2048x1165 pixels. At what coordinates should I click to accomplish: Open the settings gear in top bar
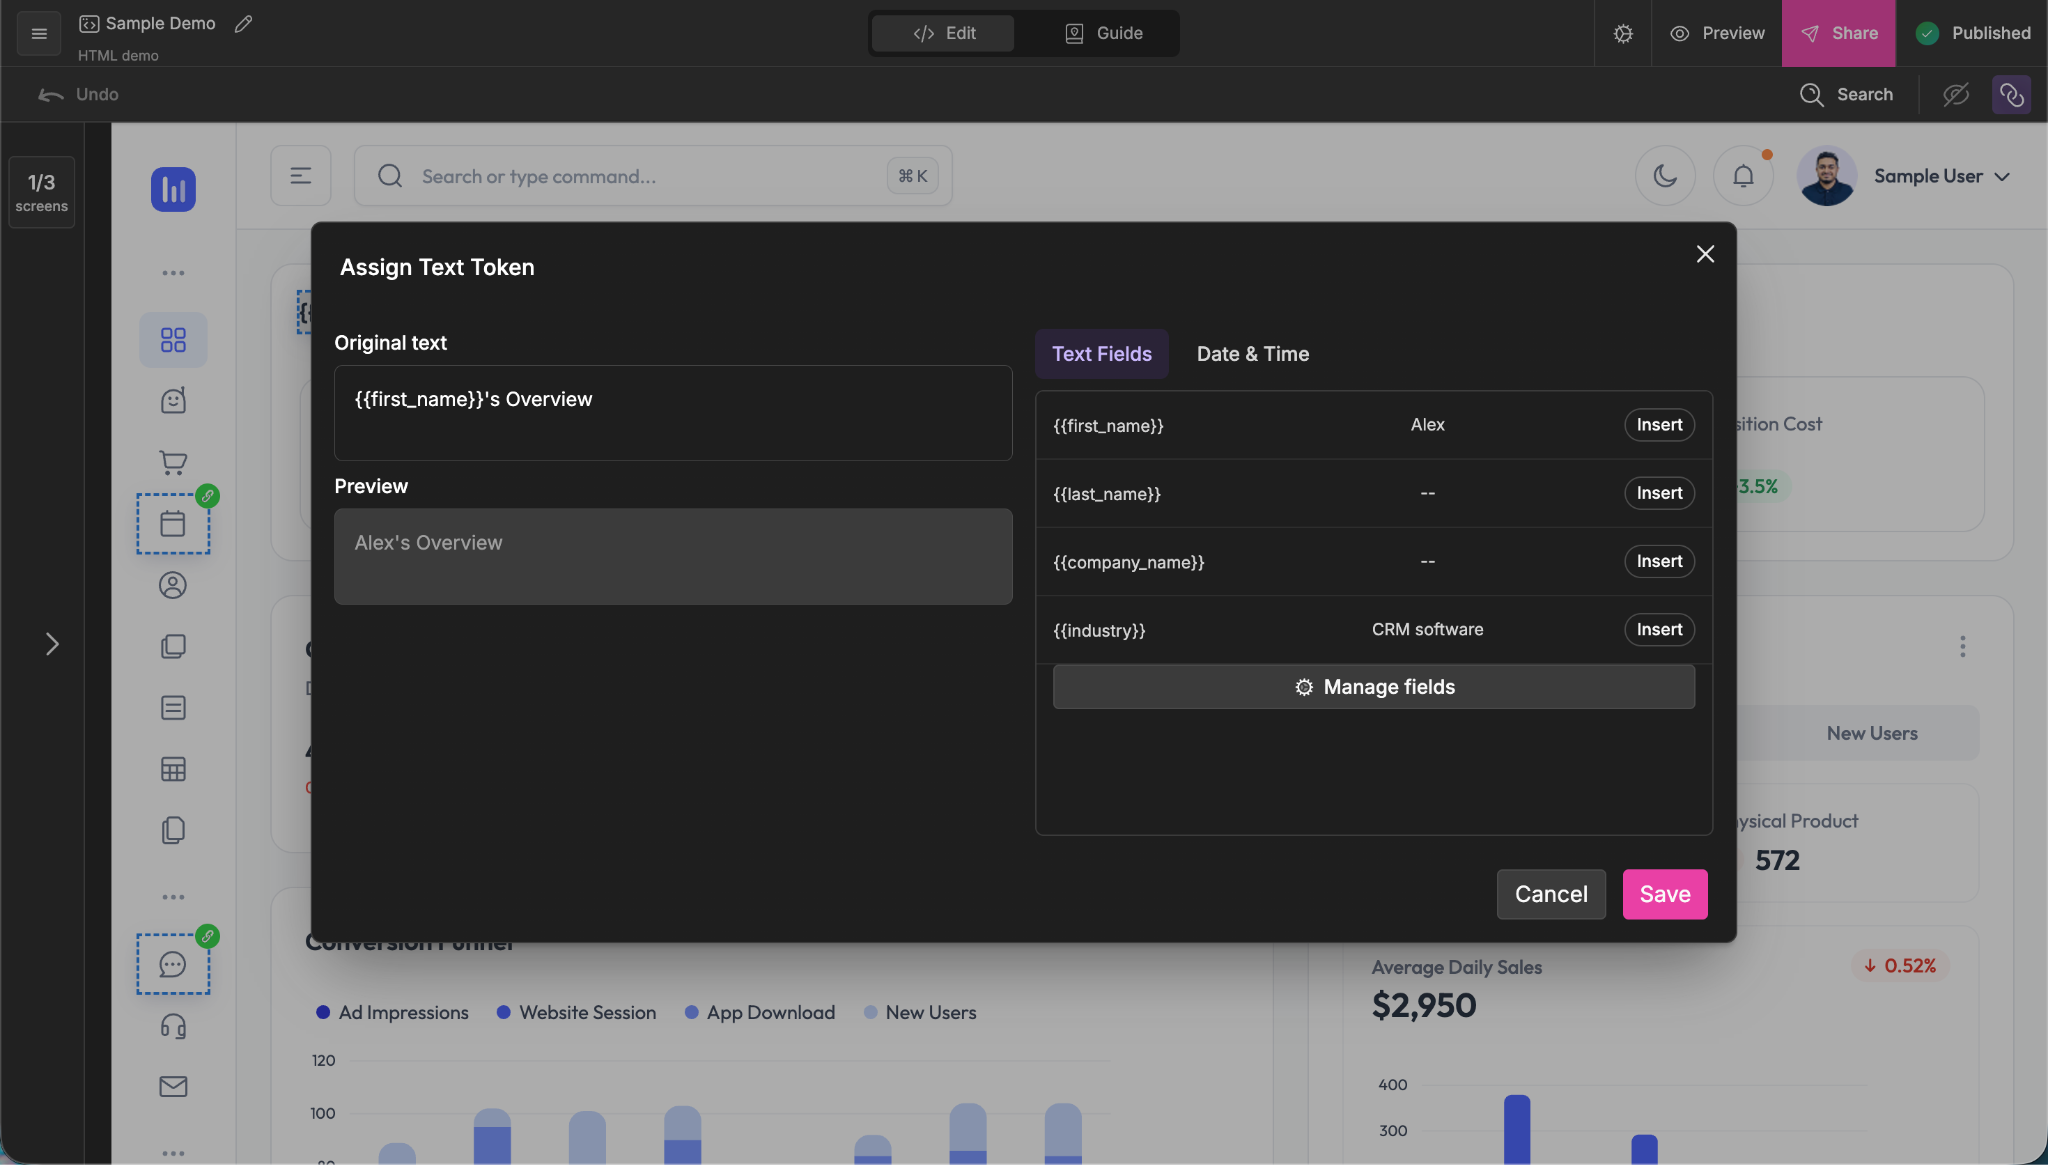(x=1623, y=33)
